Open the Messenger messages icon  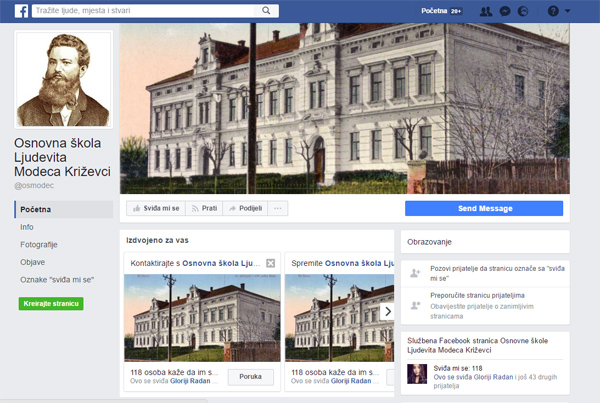pos(505,11)
